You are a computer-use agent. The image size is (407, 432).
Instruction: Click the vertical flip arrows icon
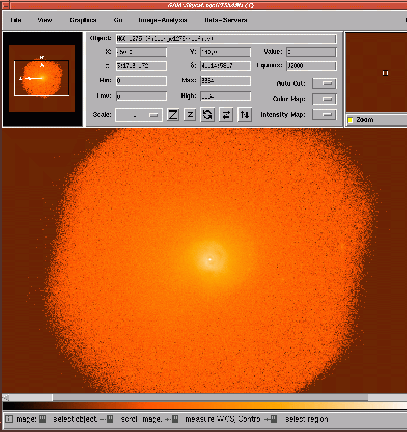(245, 115)
